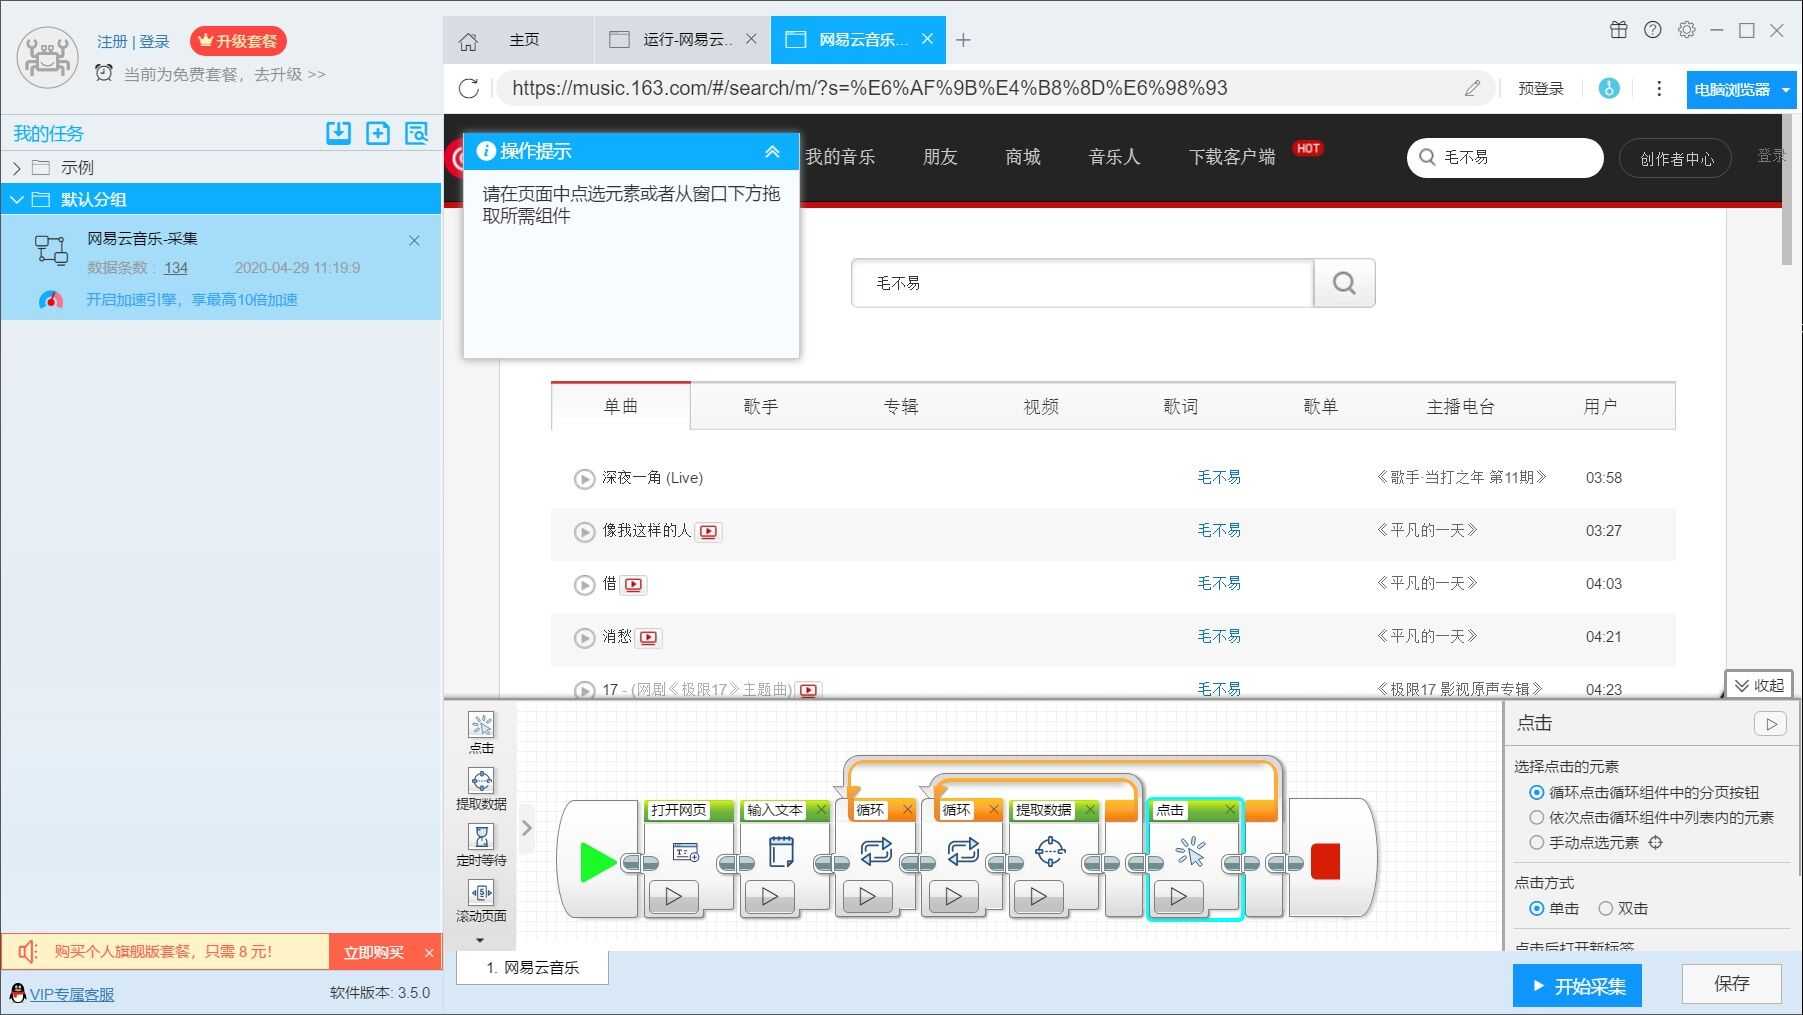Screen dimensions: 1803x1015
Task: Click the pencil edit URL icon
Action: click(1472, 88)
